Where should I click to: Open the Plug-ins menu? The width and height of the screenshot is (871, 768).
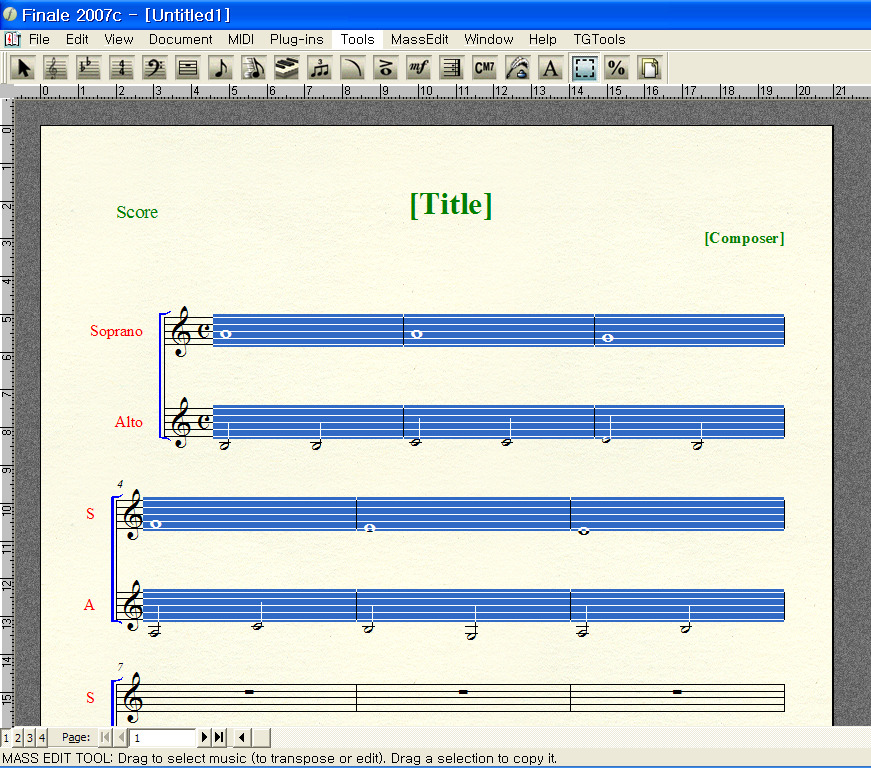[x=296, y=39]
